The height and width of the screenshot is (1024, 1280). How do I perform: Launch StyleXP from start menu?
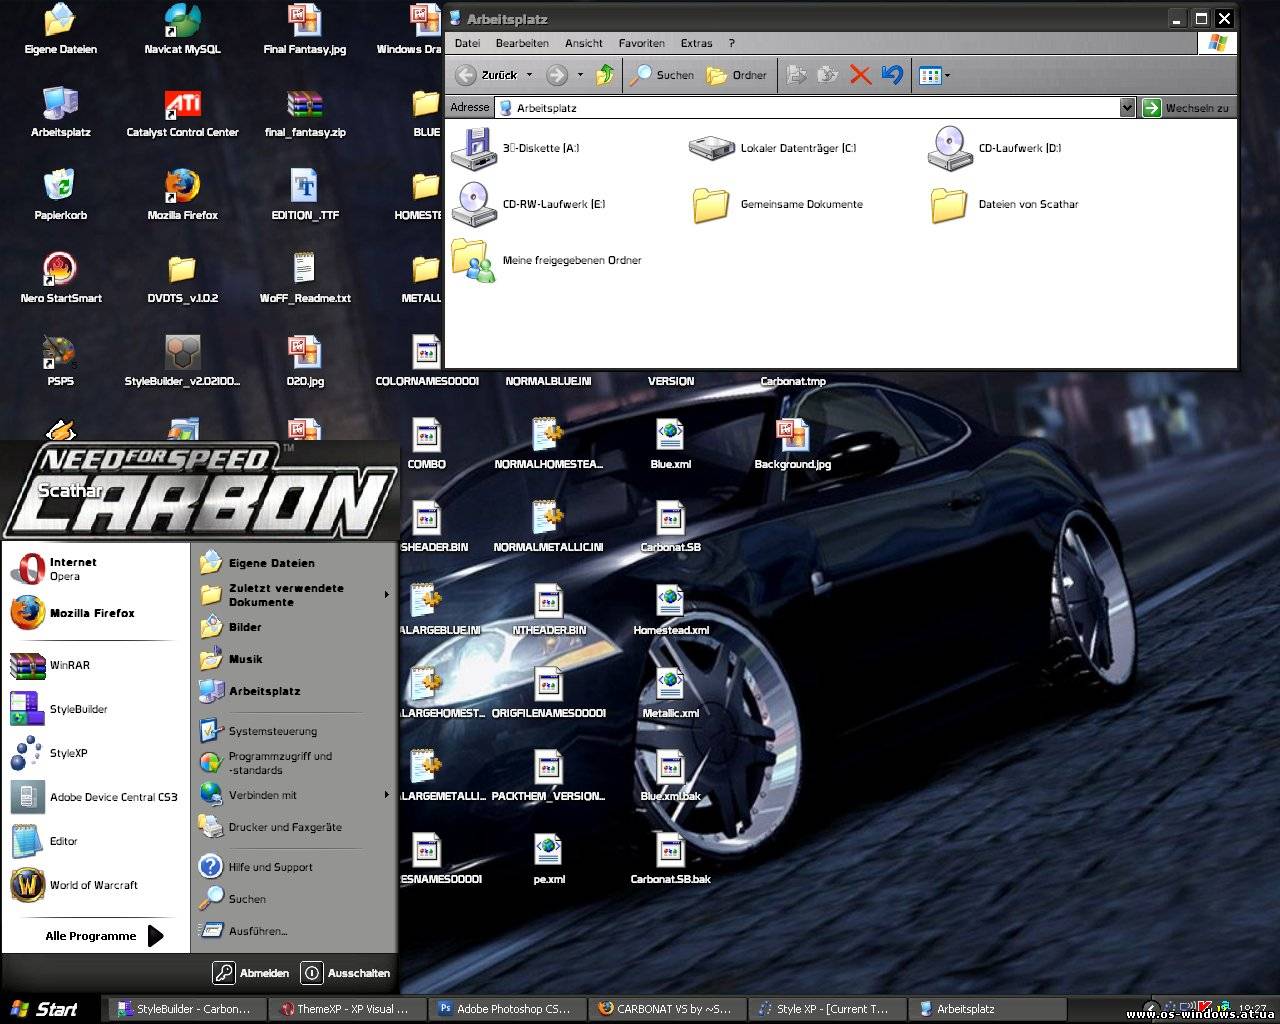pos(96,753)
